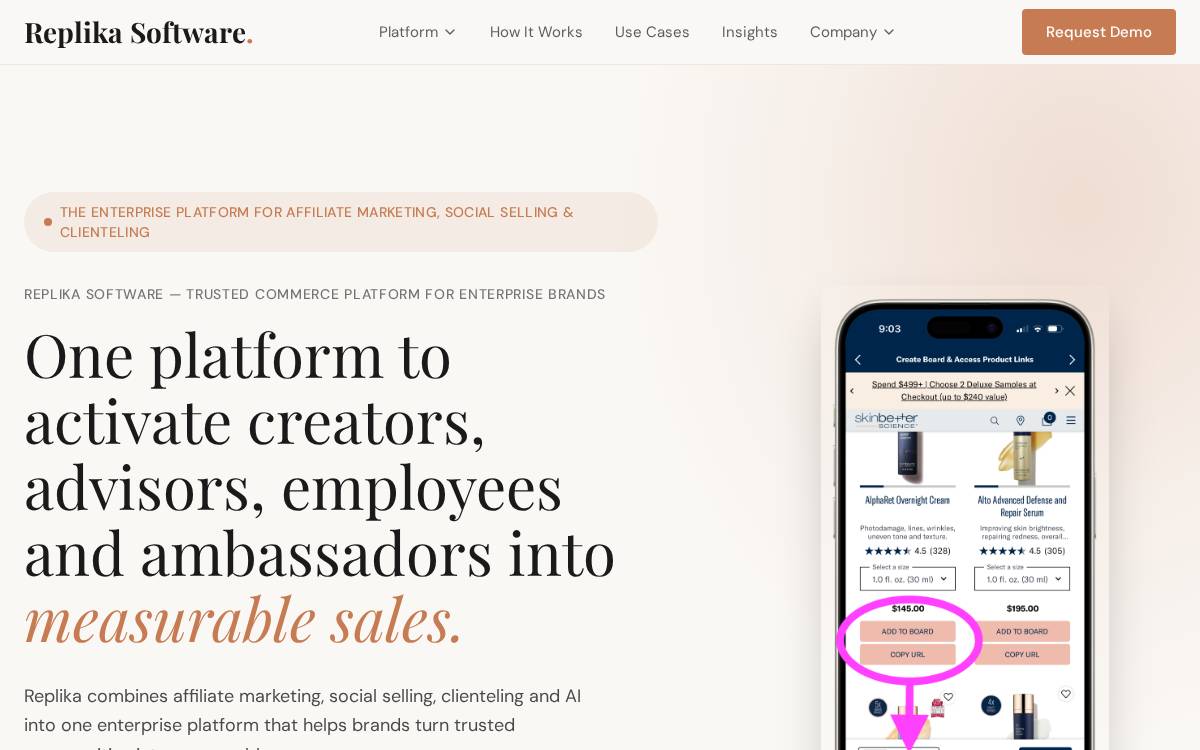
Task: Toggle wishlist heart on lower-left product
Action: tap(948, 695)
